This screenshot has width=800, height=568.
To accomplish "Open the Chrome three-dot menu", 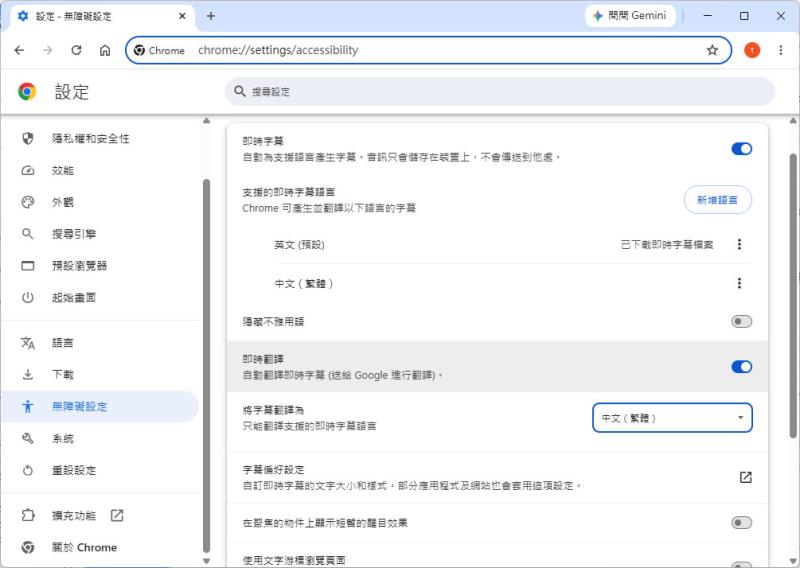I will [781, 50].
